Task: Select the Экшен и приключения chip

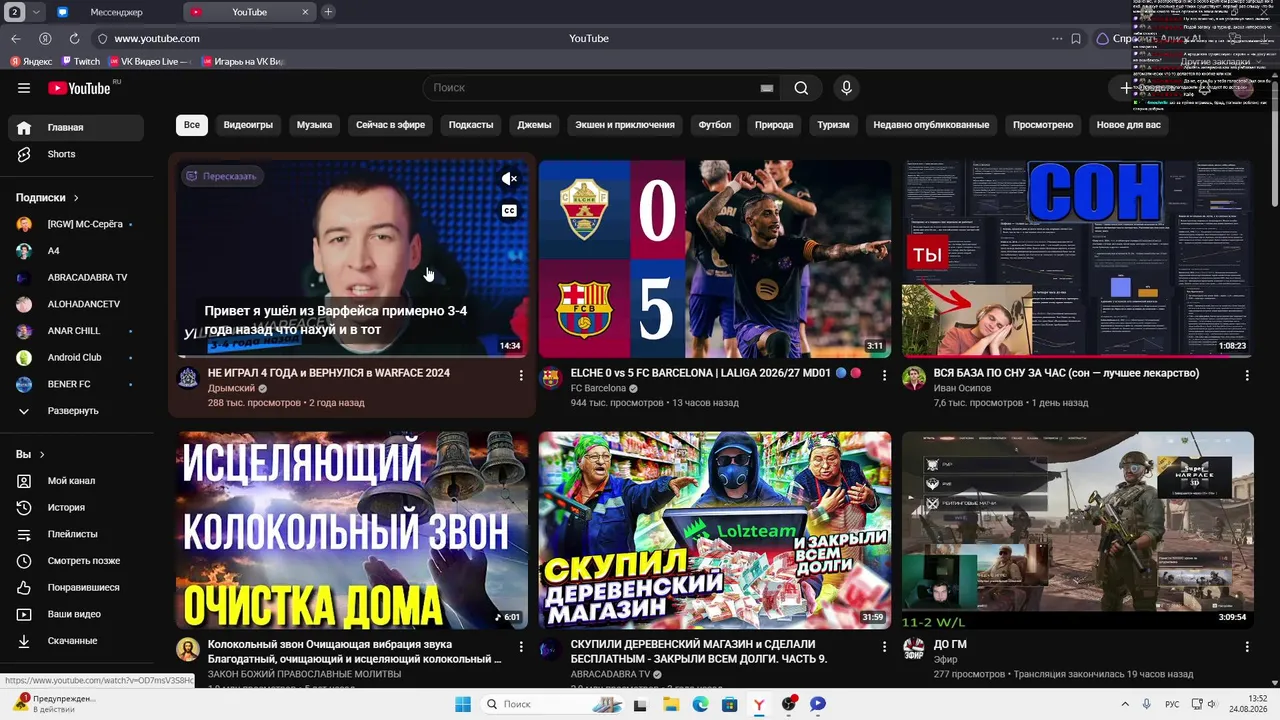Action: (x=625, y=125)
